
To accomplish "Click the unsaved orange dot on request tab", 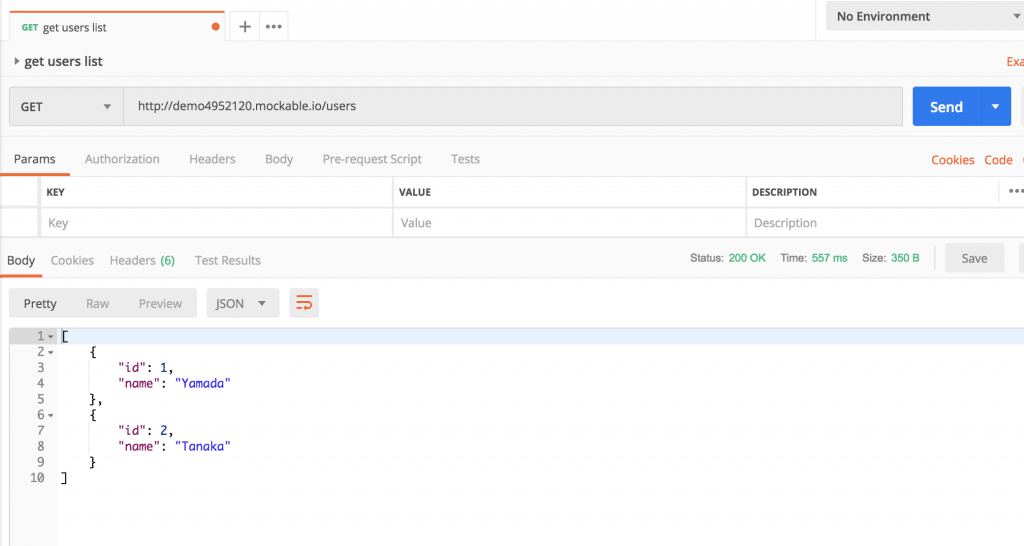I will [x=216, y=27].
